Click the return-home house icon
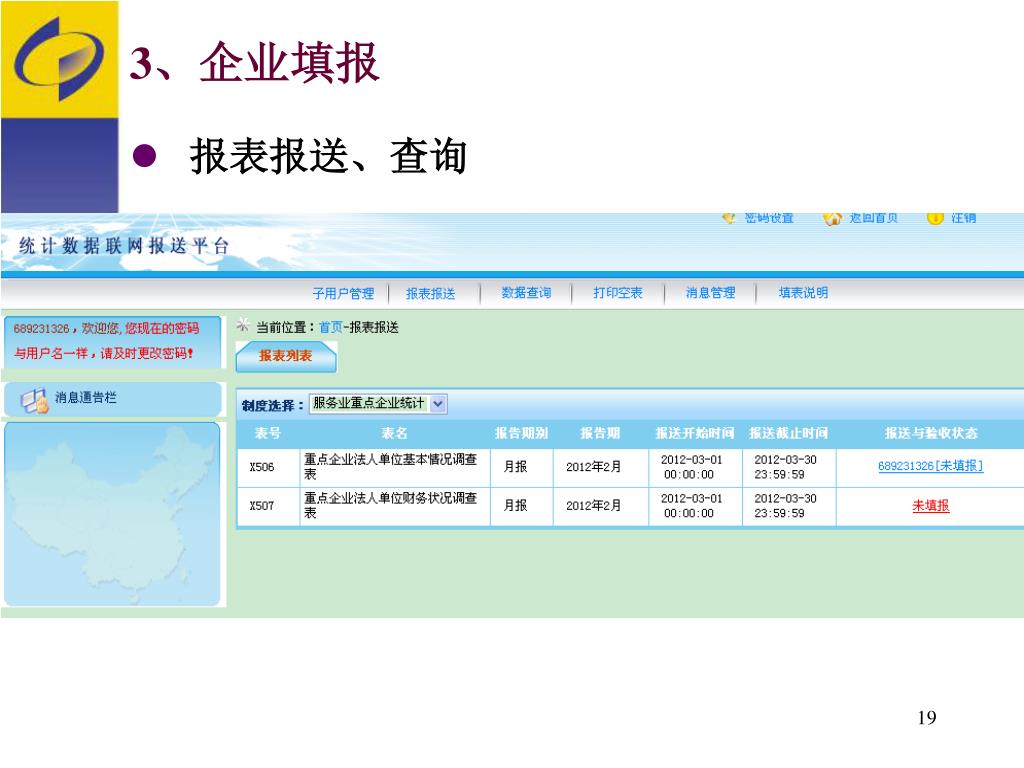 tap(832, 218)
